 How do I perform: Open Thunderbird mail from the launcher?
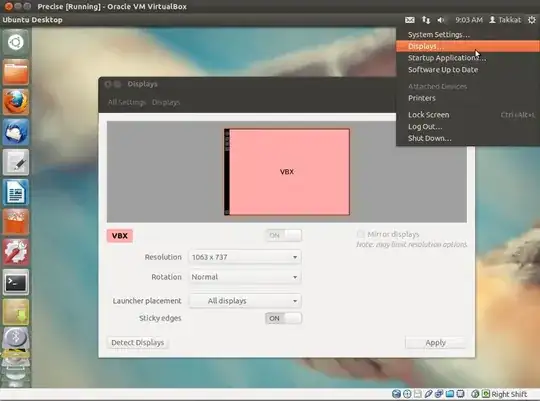point(15,132)
